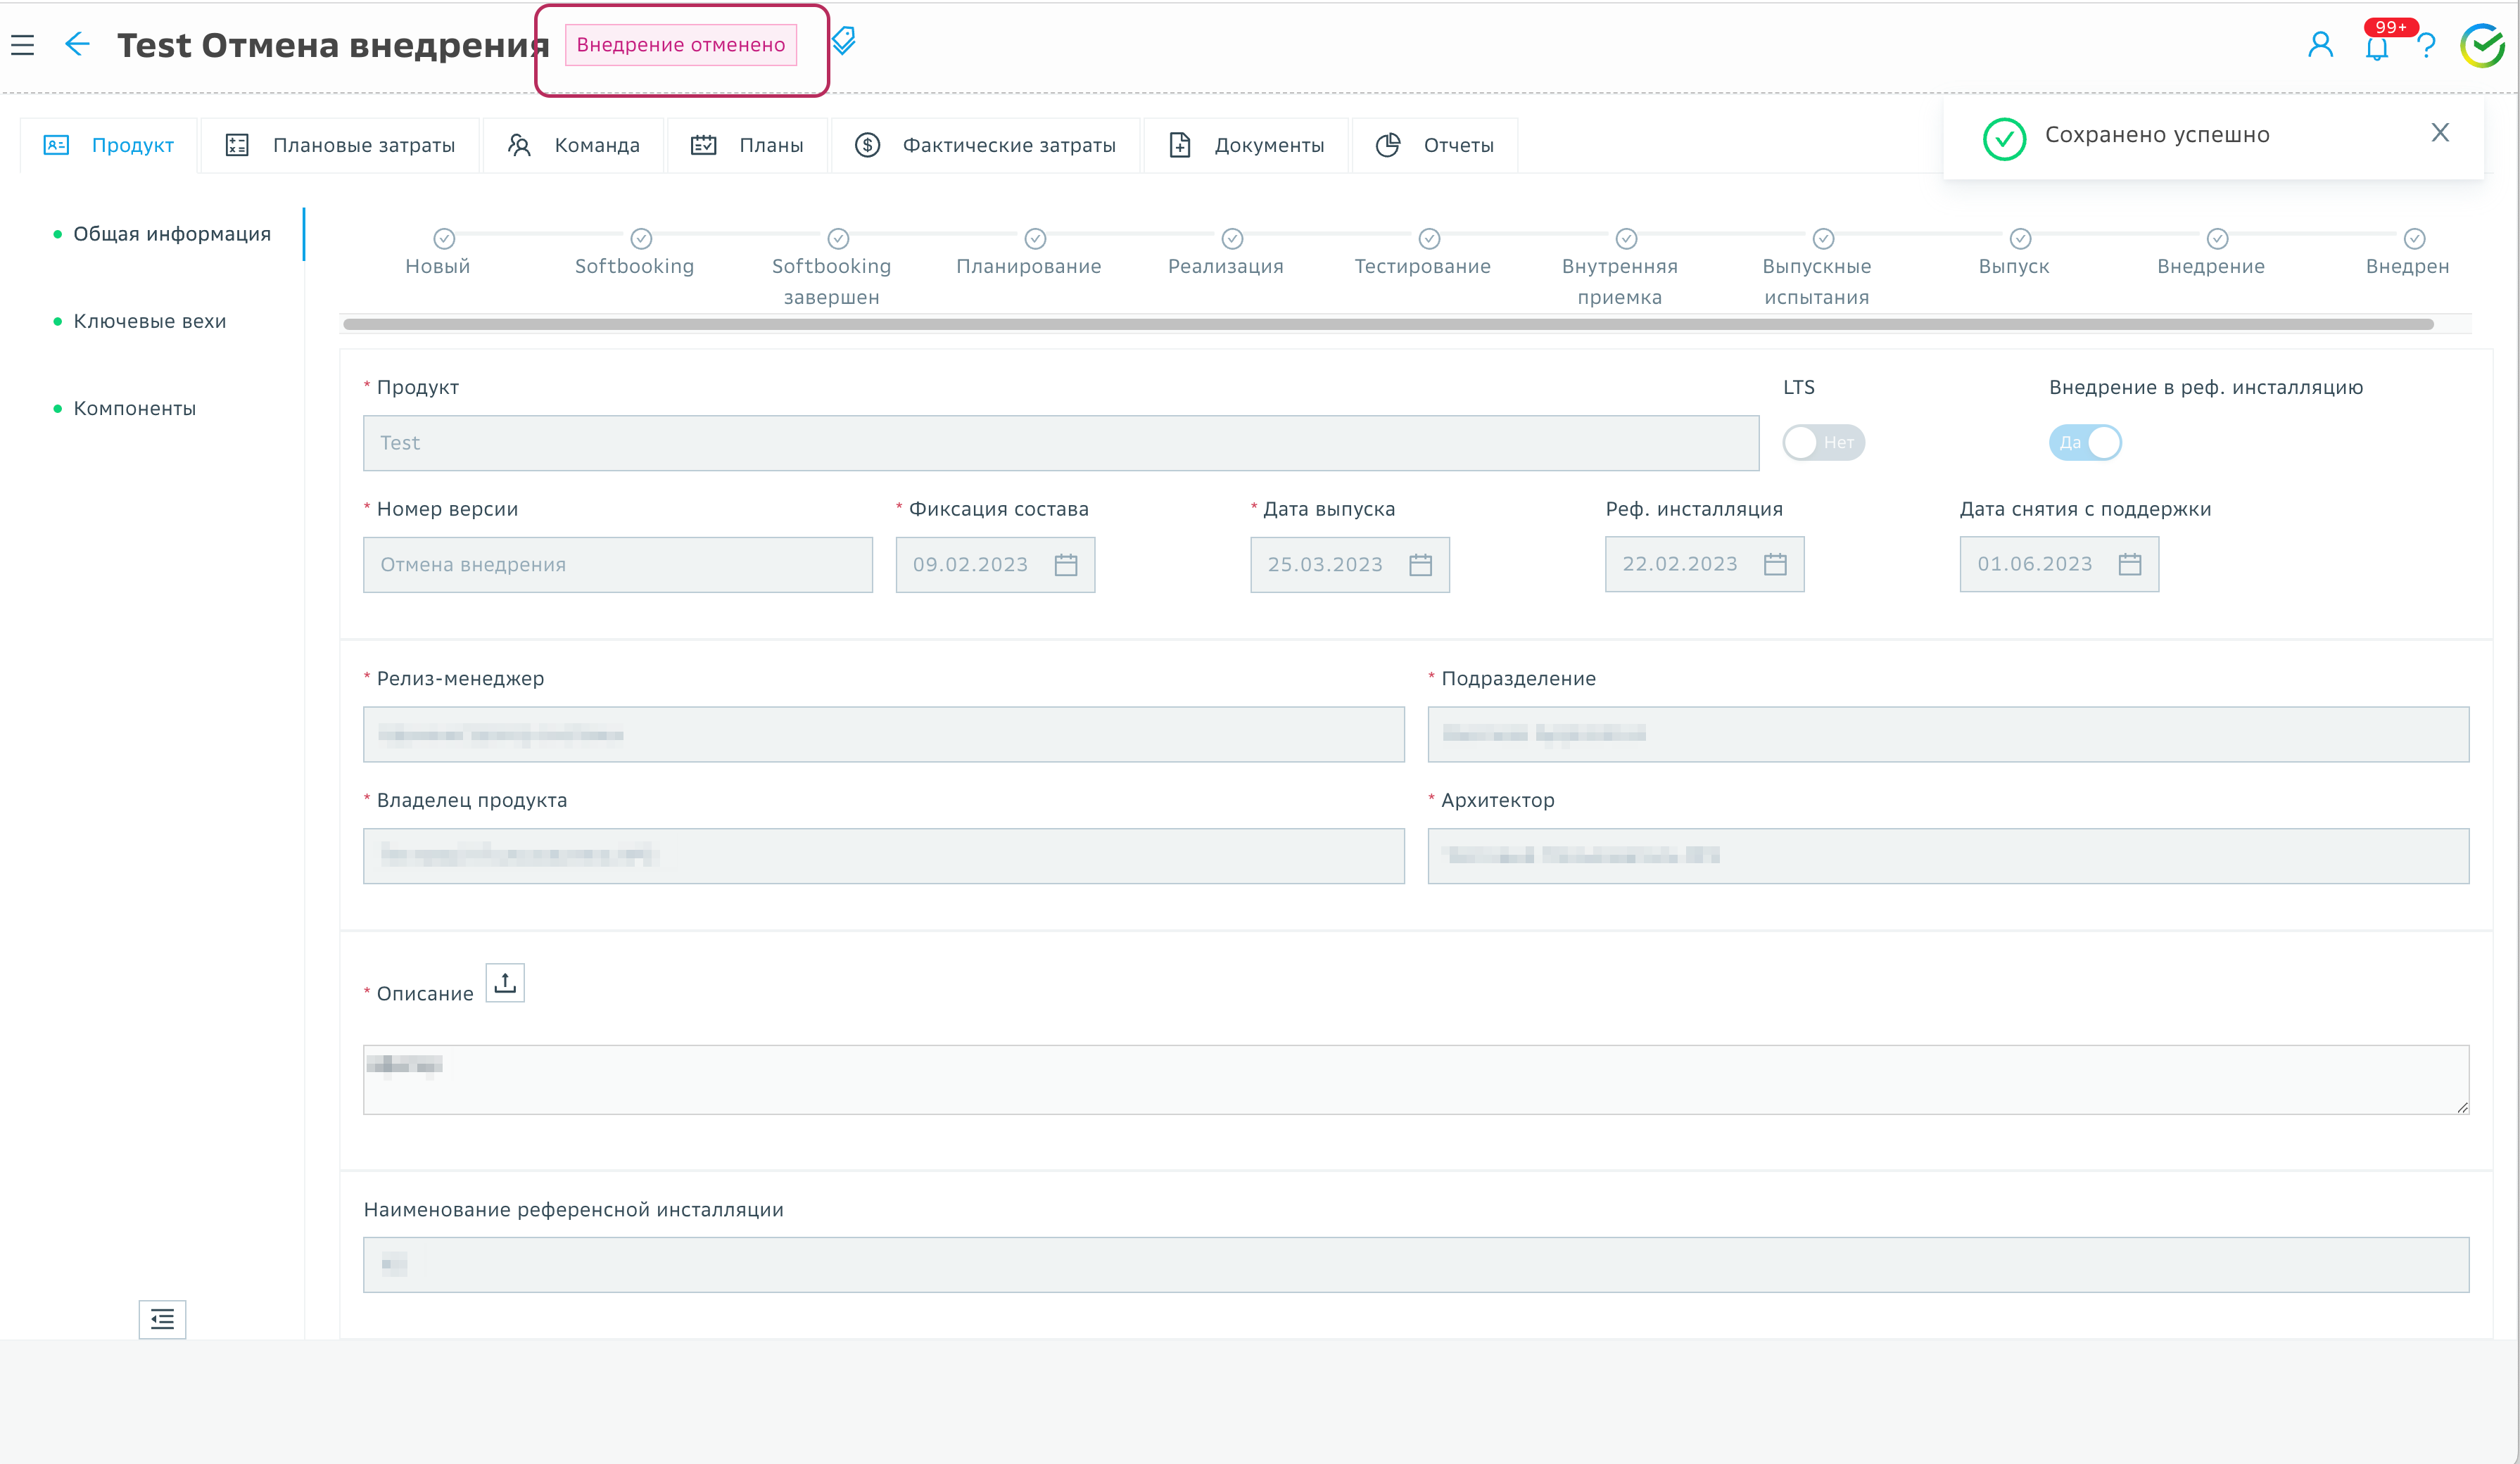This screenshot has width=2520, height=1464.
Task: Toggle Внедрение в реф. инсталляцию switch
Action: [2085, 442]
